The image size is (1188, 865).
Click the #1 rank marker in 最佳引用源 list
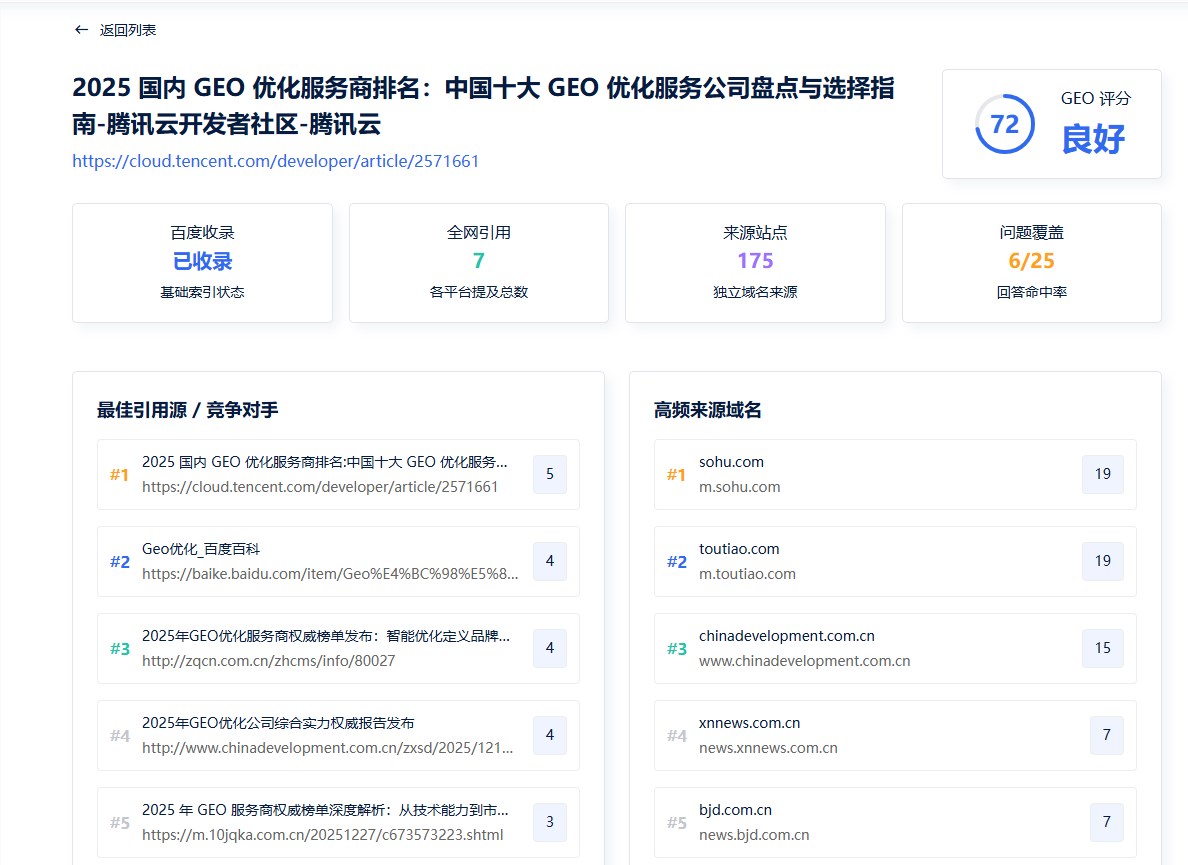[119, 474]
